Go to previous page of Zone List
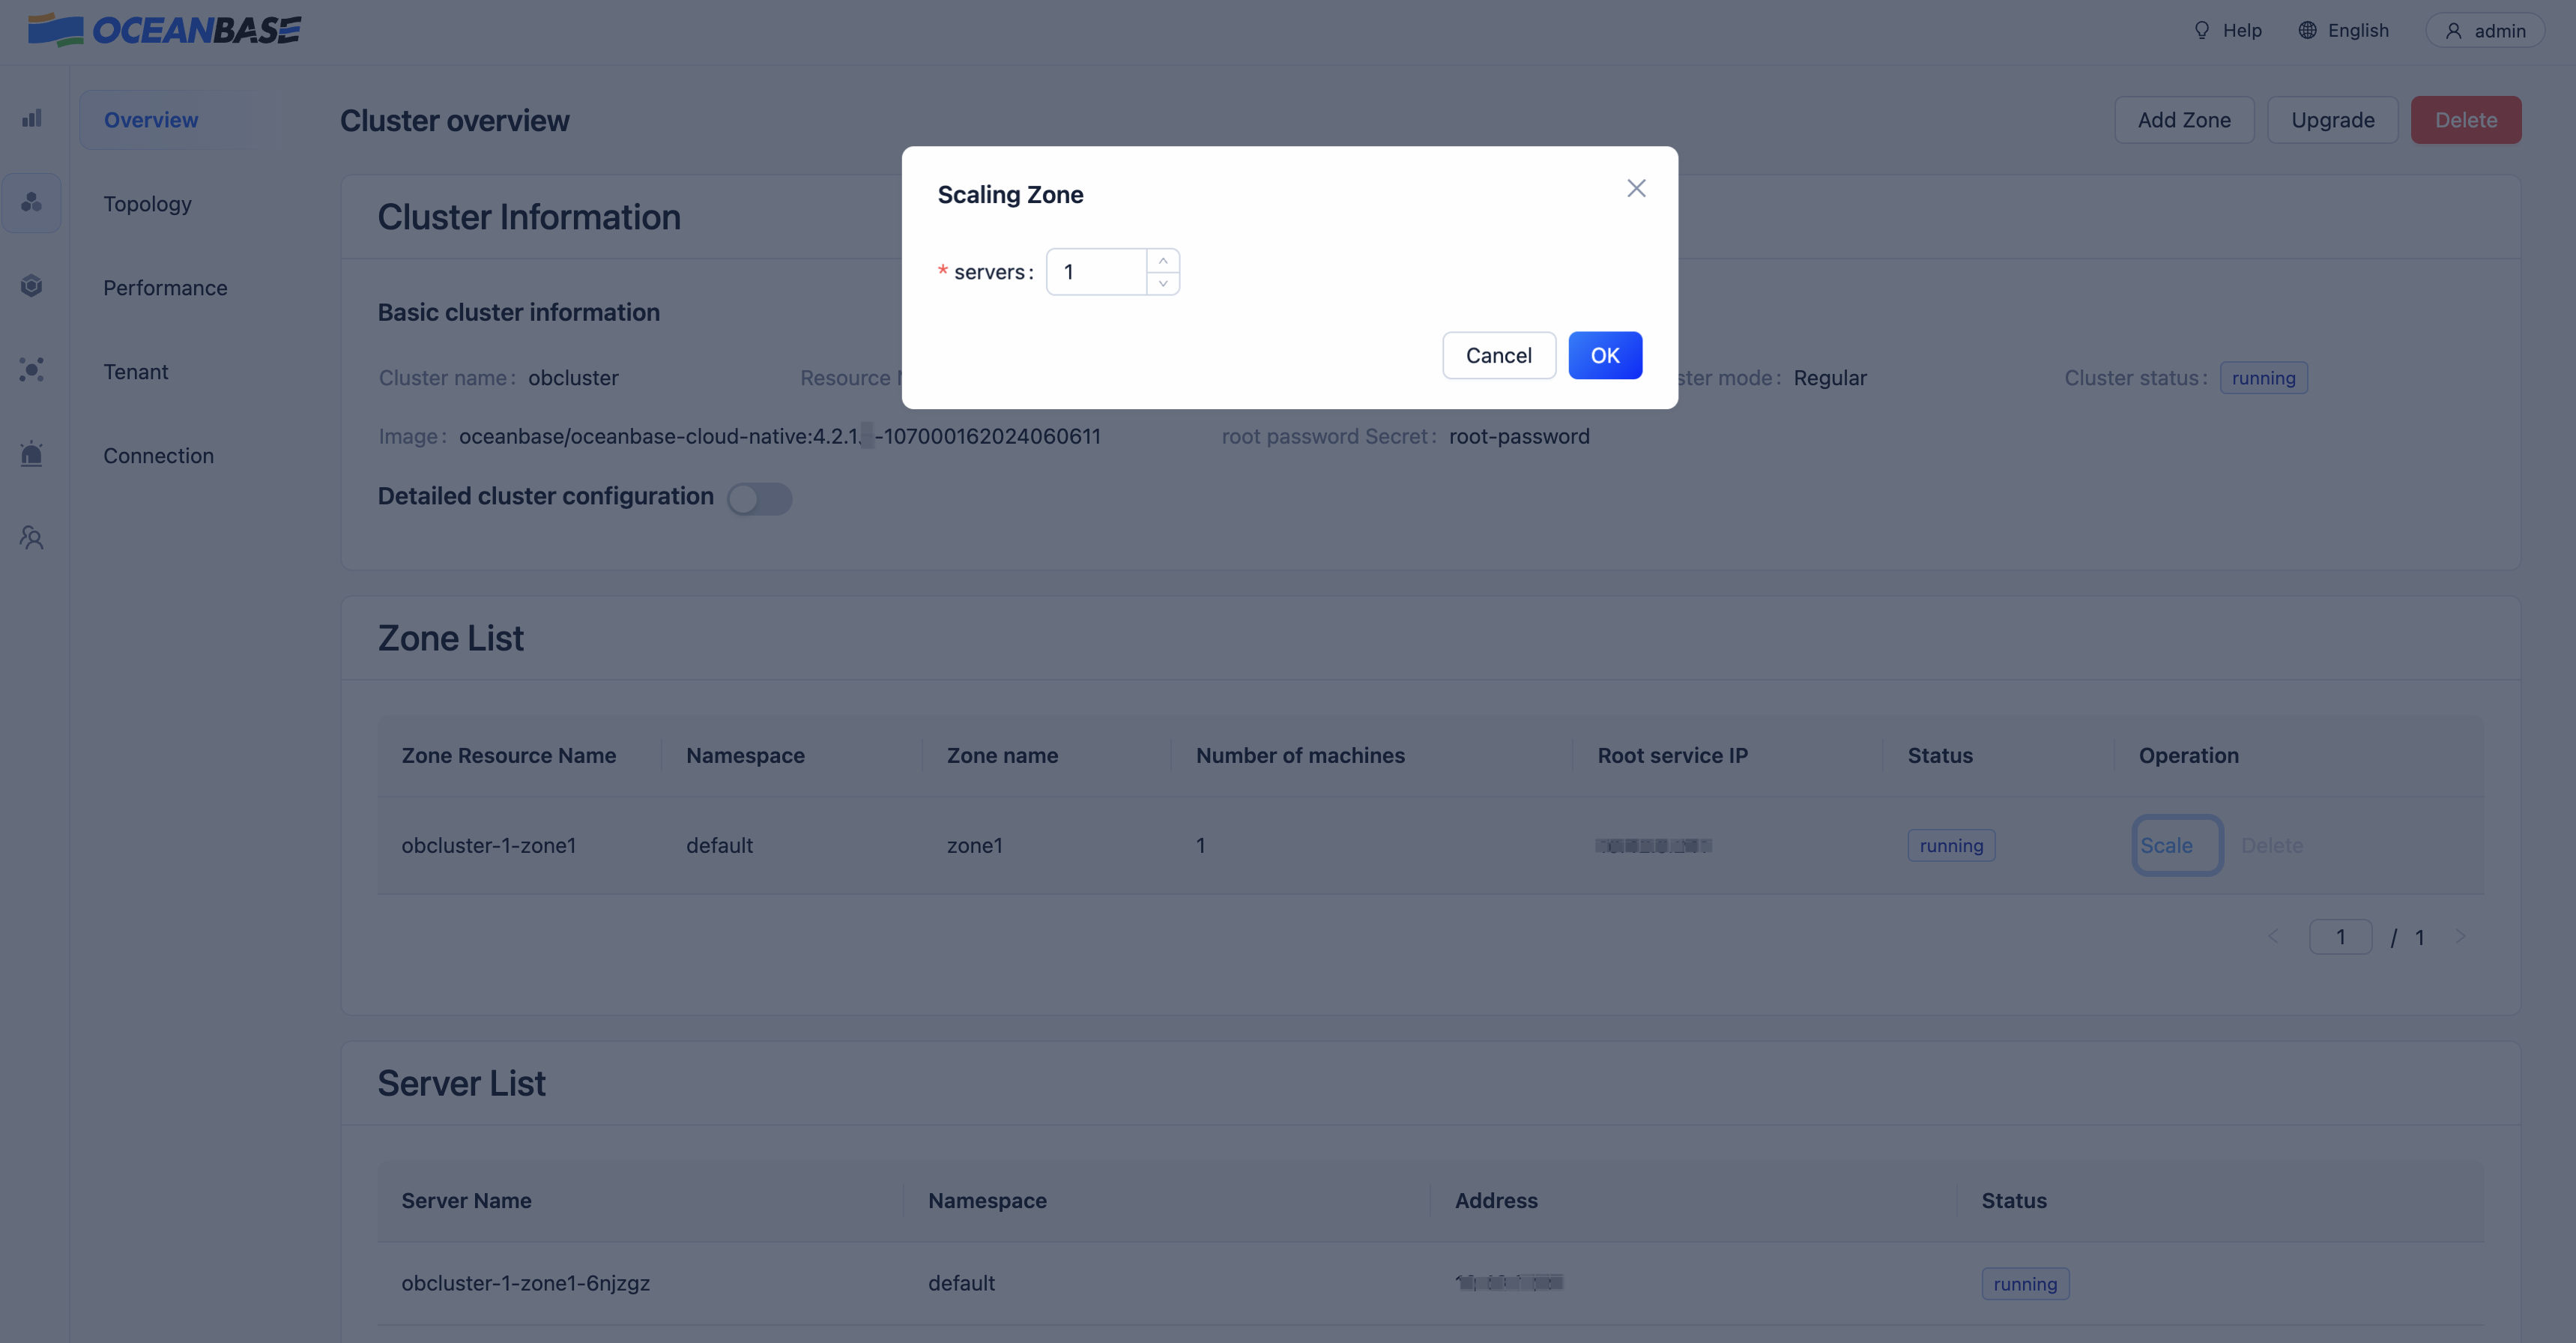The width and height of the screenshot is (2576, 1343). coord(2272,937)
